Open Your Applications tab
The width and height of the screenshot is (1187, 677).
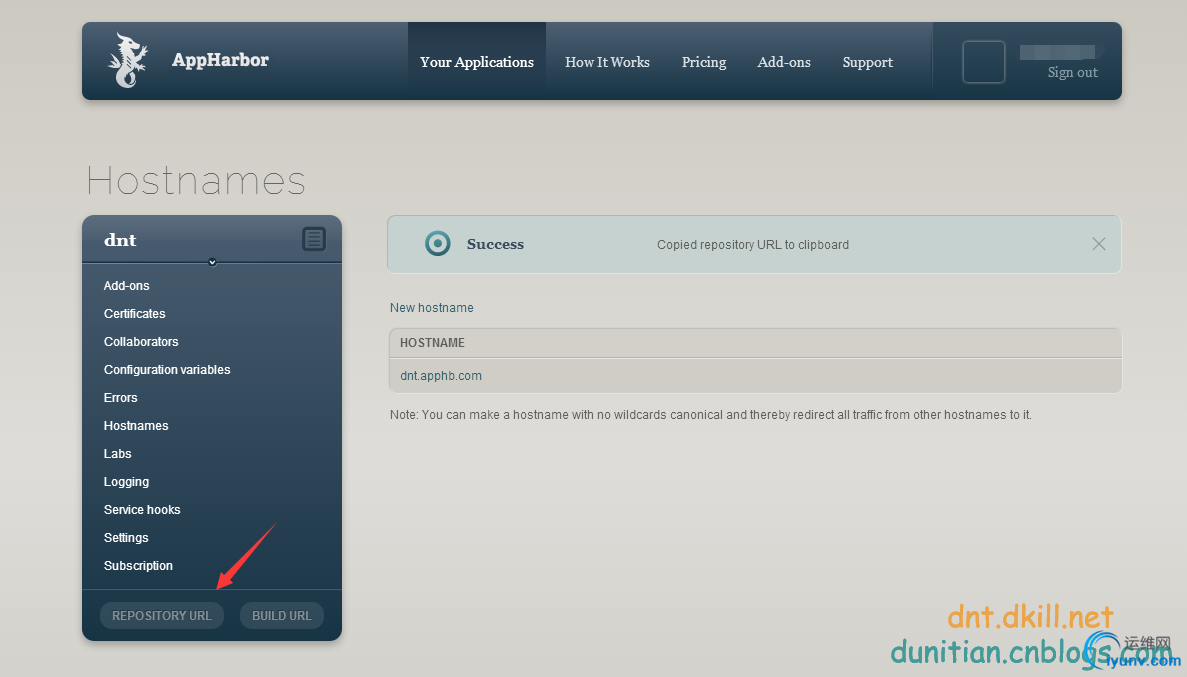pyautogui.click(x=477, y=62)
